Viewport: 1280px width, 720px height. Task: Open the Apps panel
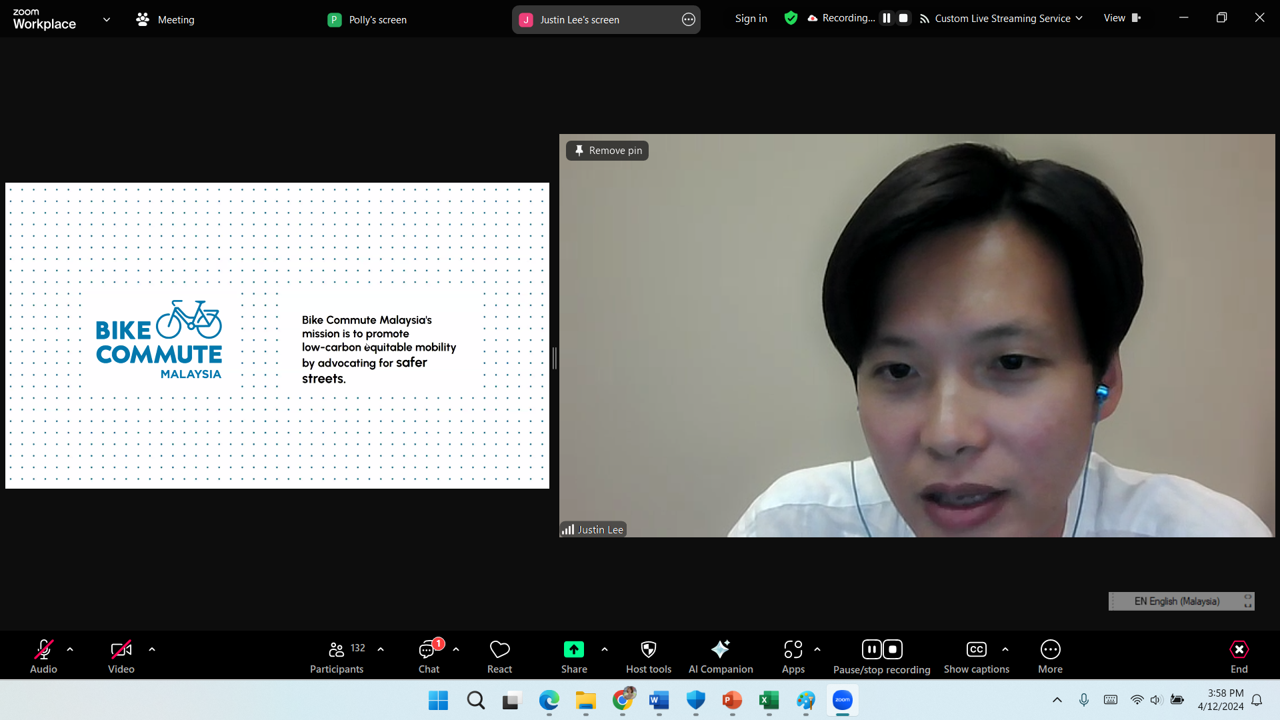tap(793, 656)
